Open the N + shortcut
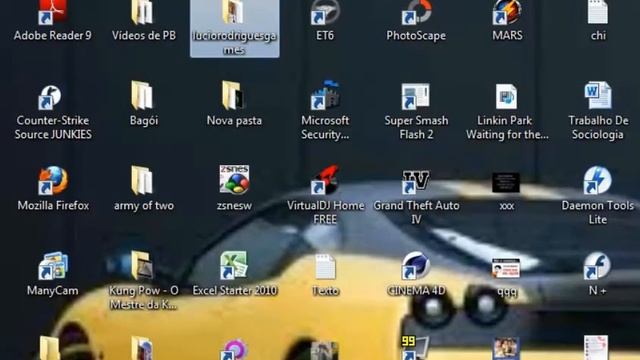The height and width of the screenshot is (360, 640). point(598,274)
